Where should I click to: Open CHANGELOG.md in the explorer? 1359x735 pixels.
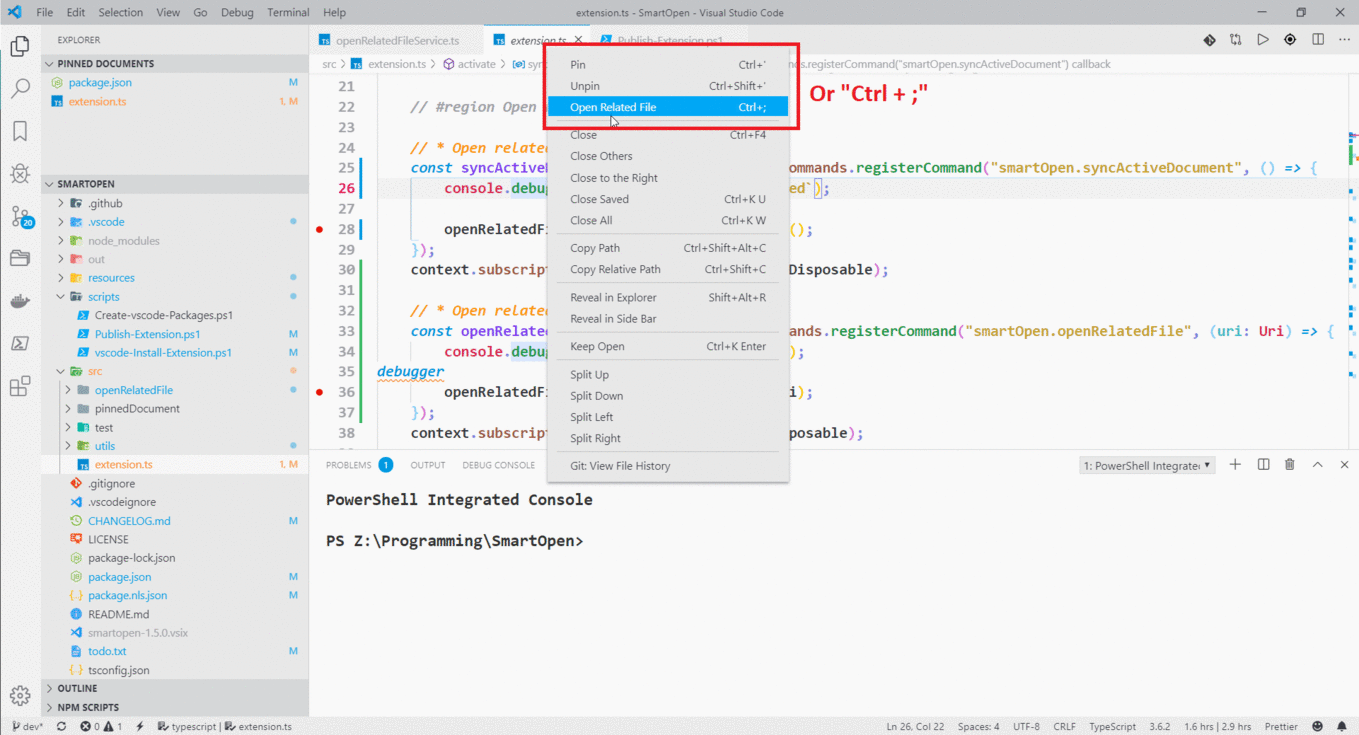pyautogui.click(x=175, y=521)
